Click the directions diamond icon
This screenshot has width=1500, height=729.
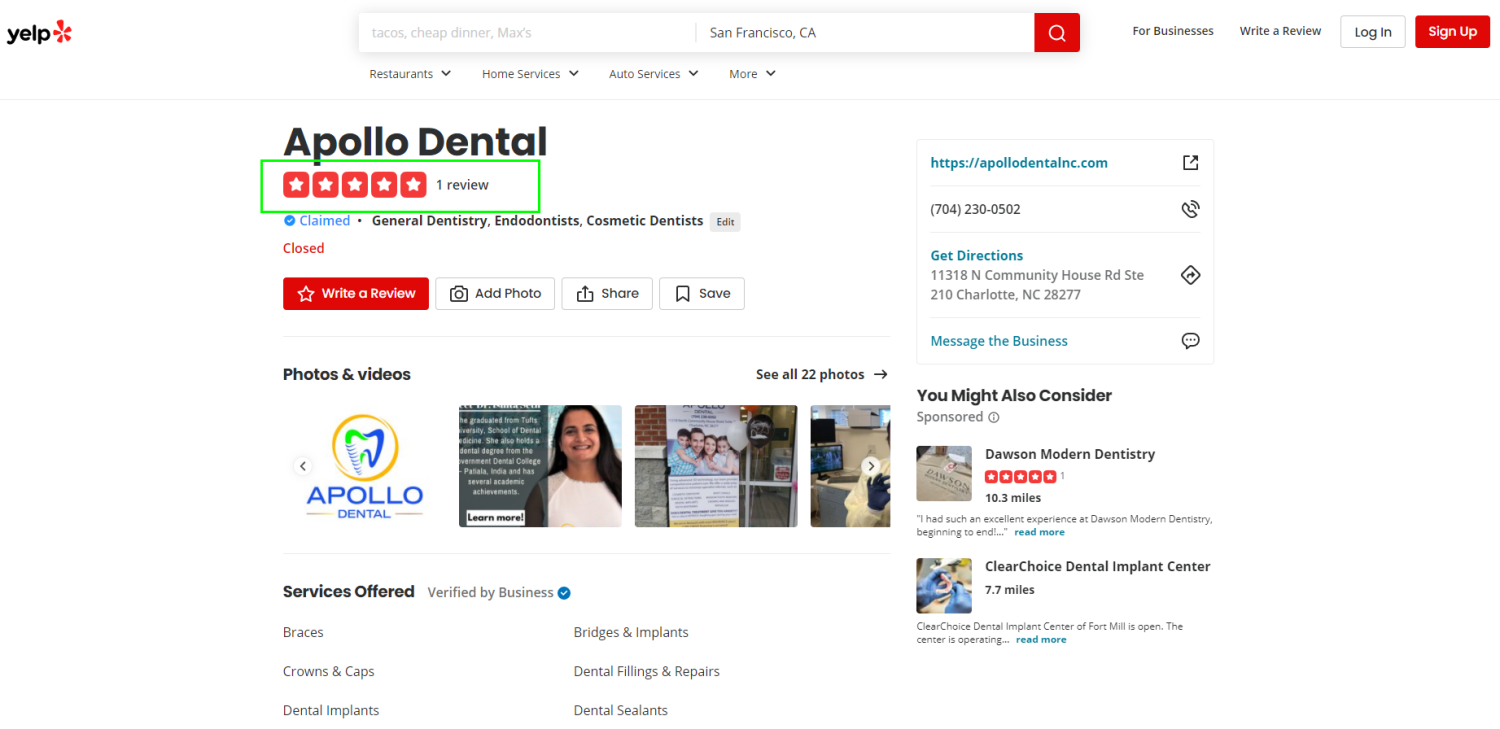[1190, 275]
